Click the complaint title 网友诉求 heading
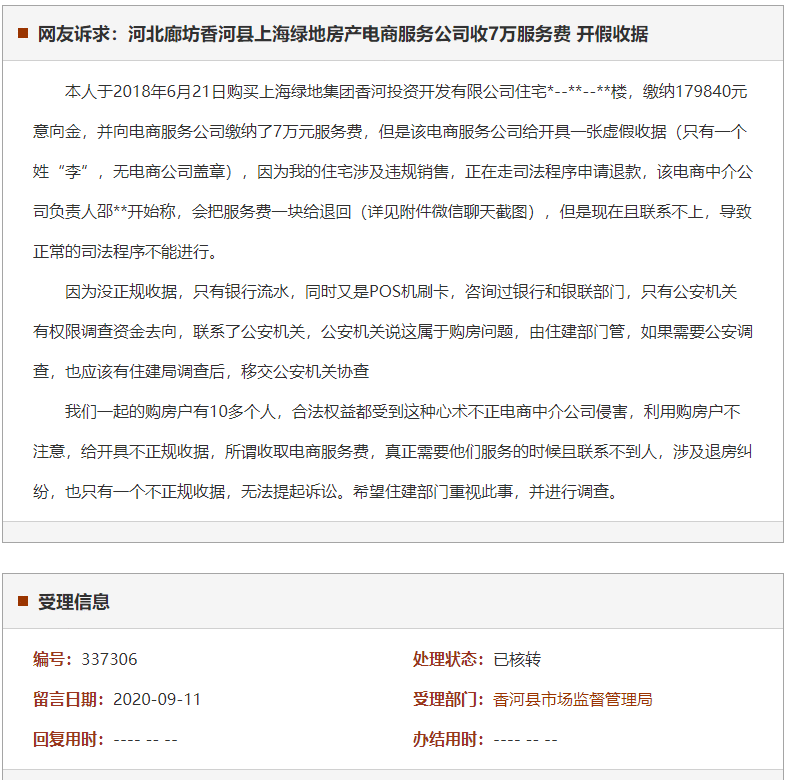The height and width of the screenshot is (780, 786). [343, 34]
